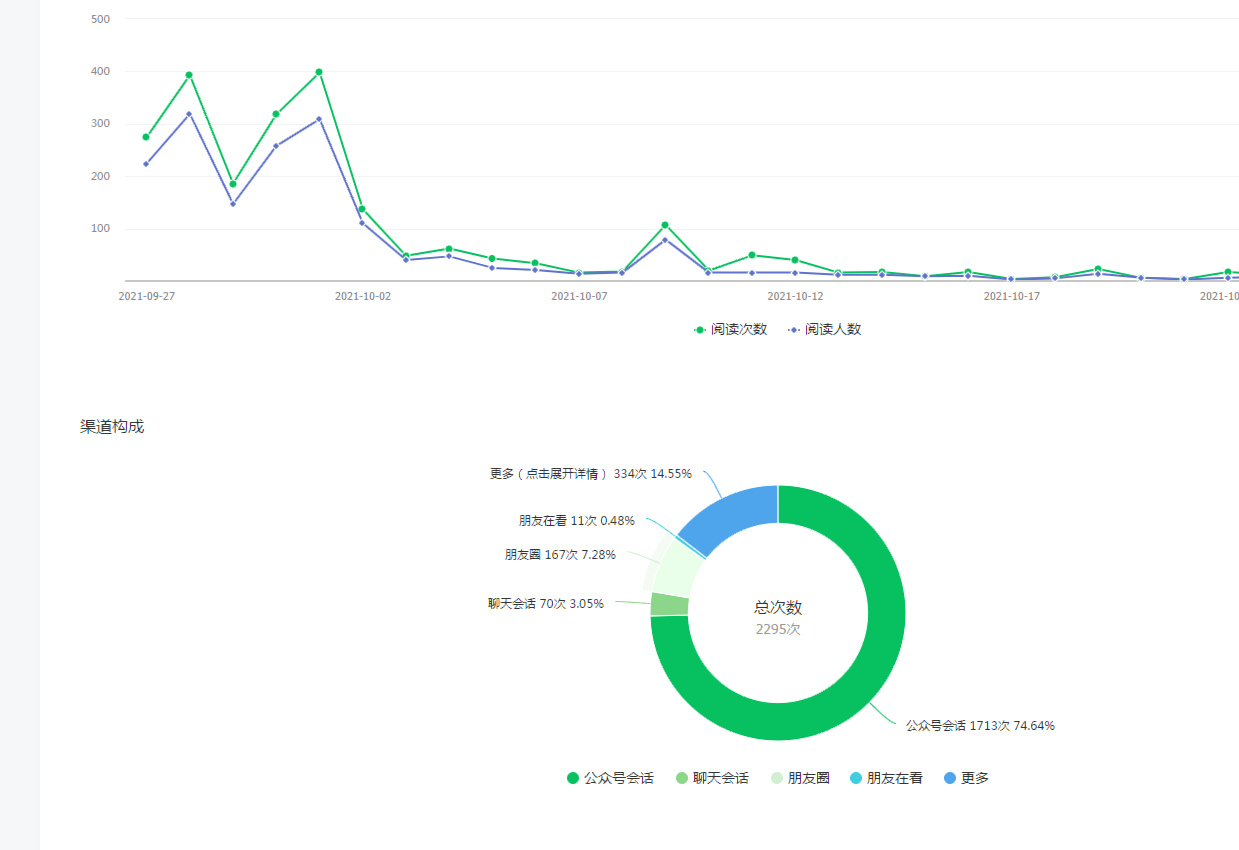Click 阅读人数 point for 2021-09-28
This screenshot has height=850, width=1239.
pyautogui.click(x=189, y=114)
